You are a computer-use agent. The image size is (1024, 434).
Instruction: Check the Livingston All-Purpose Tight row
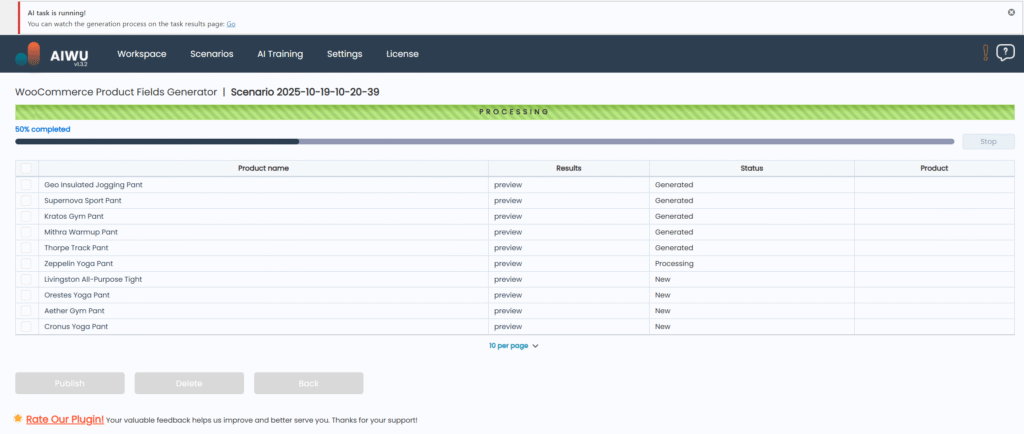[26, 279]
